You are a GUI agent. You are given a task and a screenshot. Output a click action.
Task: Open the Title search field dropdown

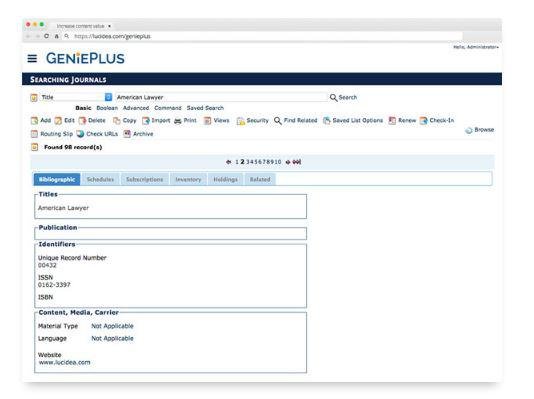108,97
